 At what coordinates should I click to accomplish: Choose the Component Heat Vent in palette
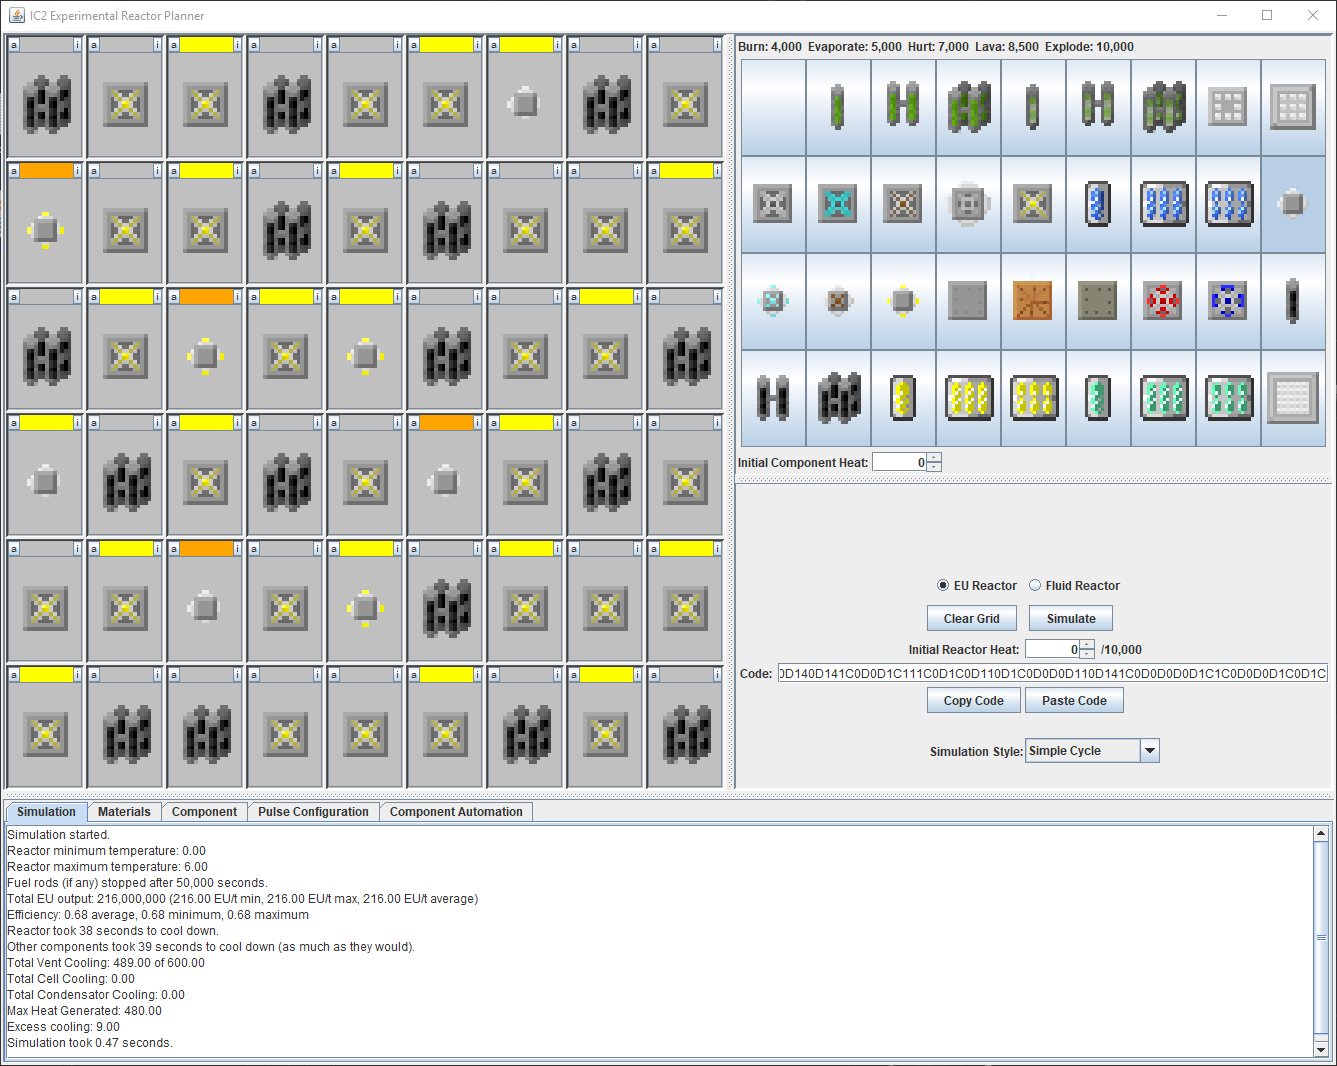tap(968, 204)
